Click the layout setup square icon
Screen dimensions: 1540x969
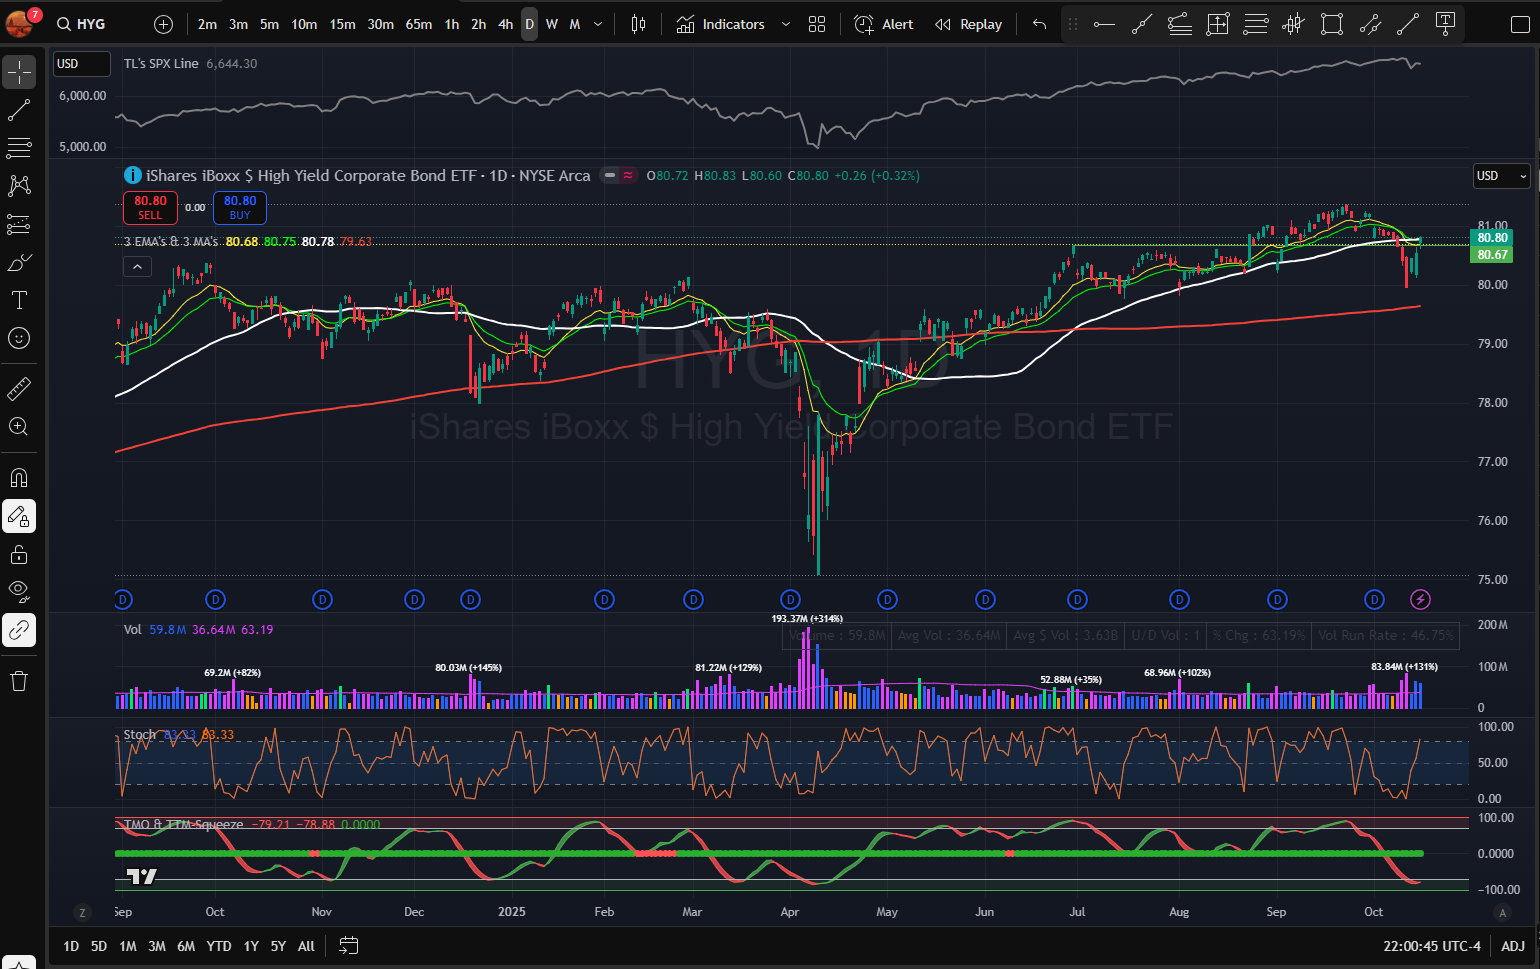pos(1519,24)
